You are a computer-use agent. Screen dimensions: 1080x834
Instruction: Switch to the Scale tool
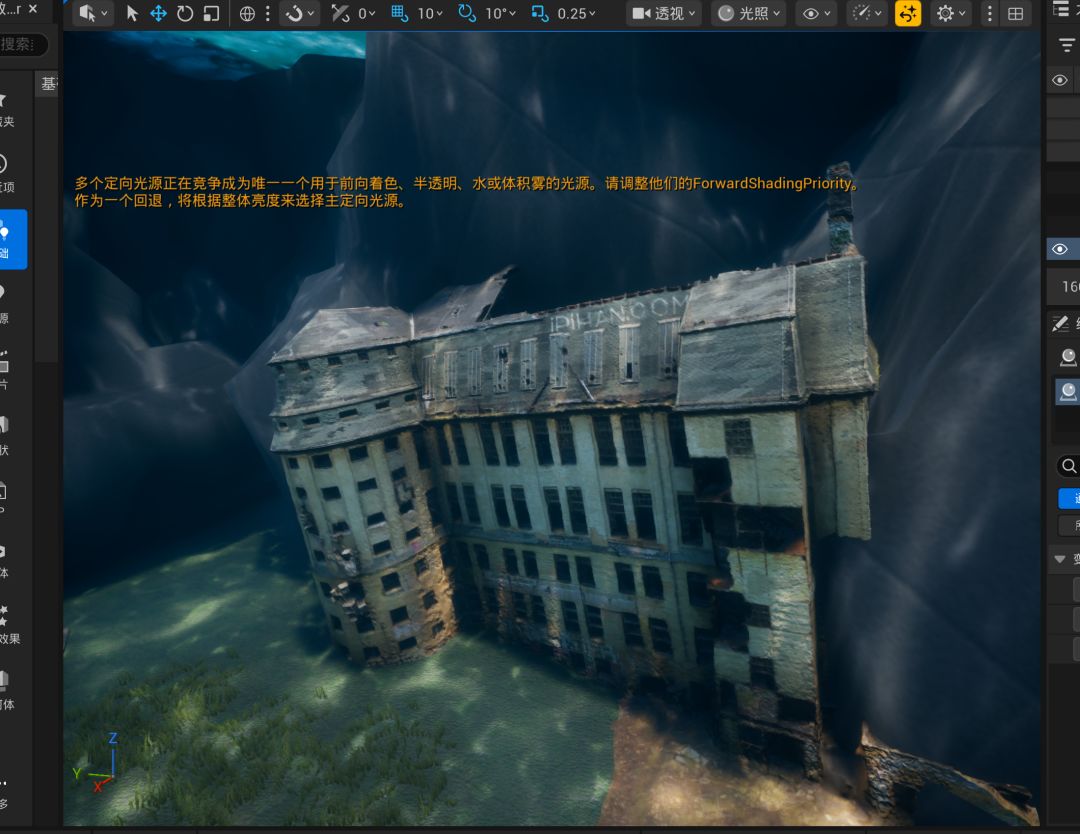(211, 13)
